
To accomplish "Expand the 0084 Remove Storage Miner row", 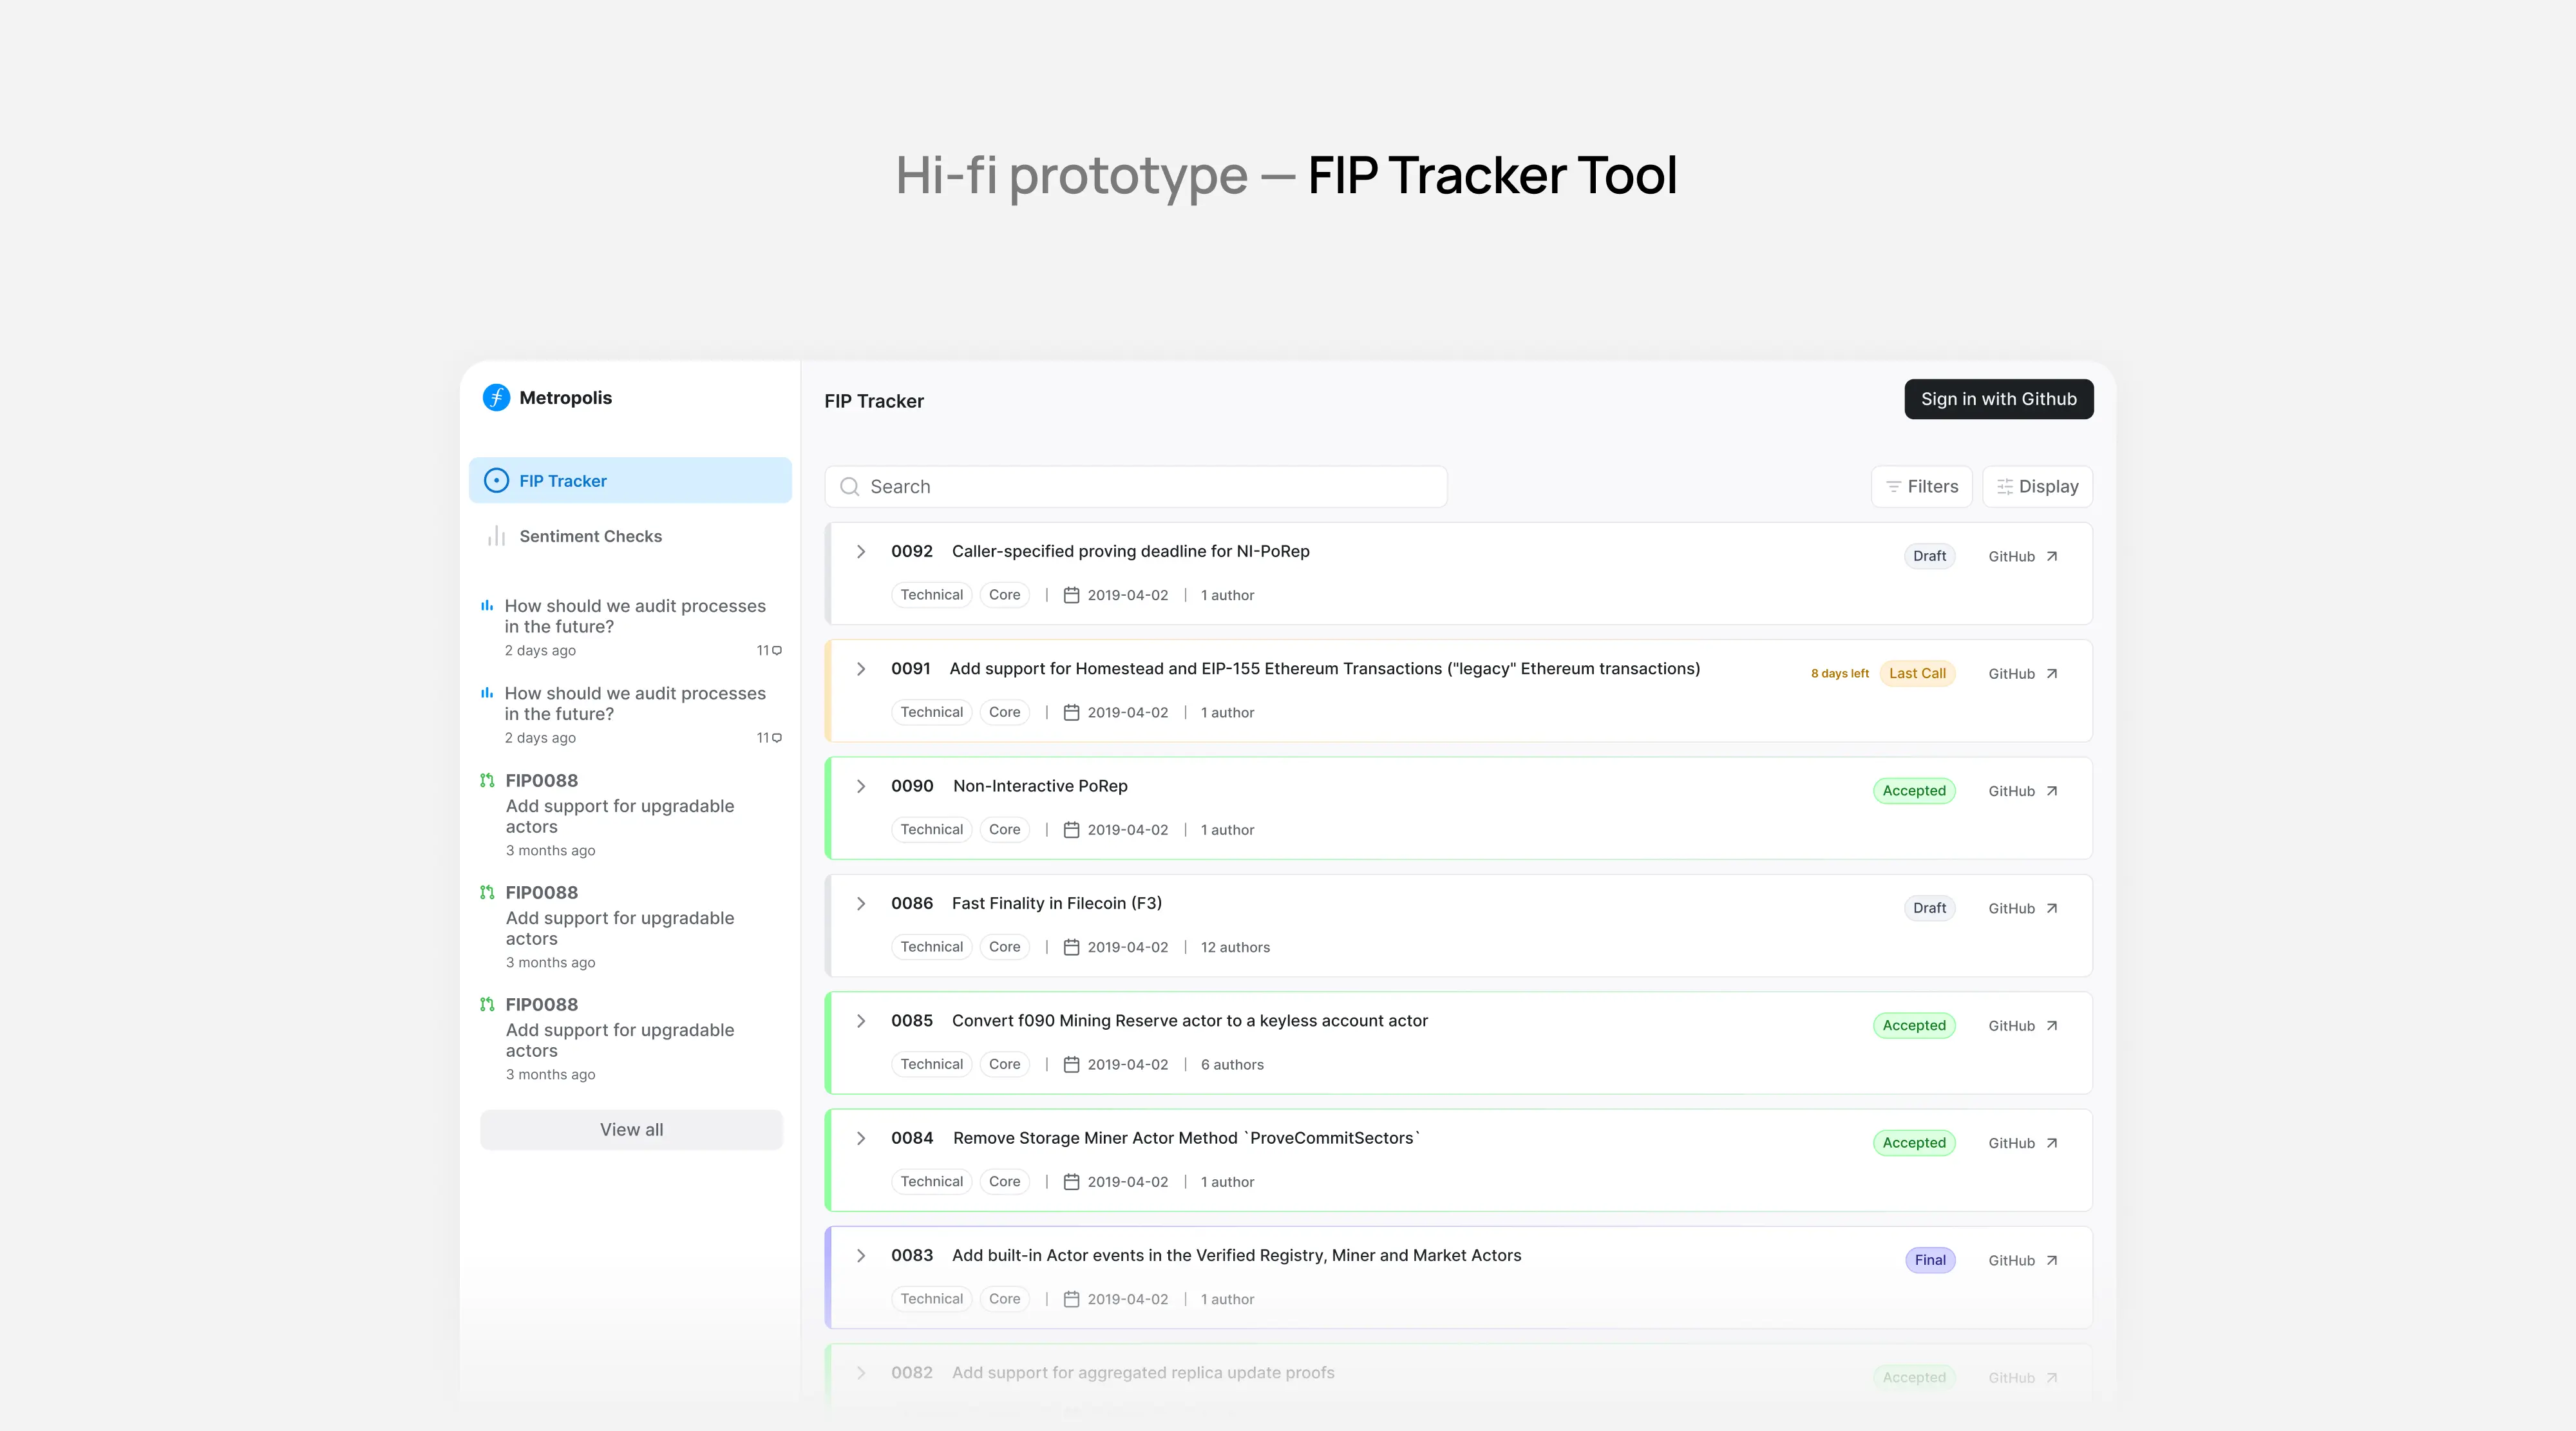I will [860, 1138].
